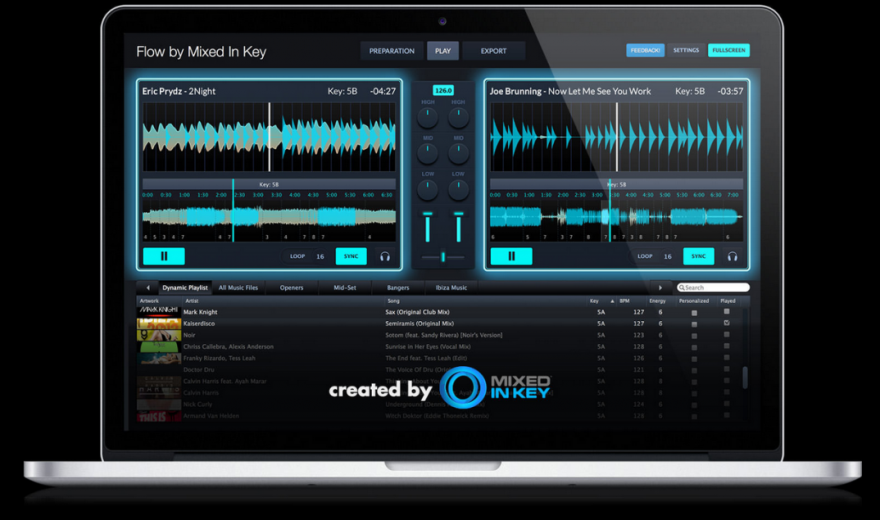The image size is (880, 520).
Task: Toggle Played checkbox for Kaiserdisco track
Action: tap(726, 323)
